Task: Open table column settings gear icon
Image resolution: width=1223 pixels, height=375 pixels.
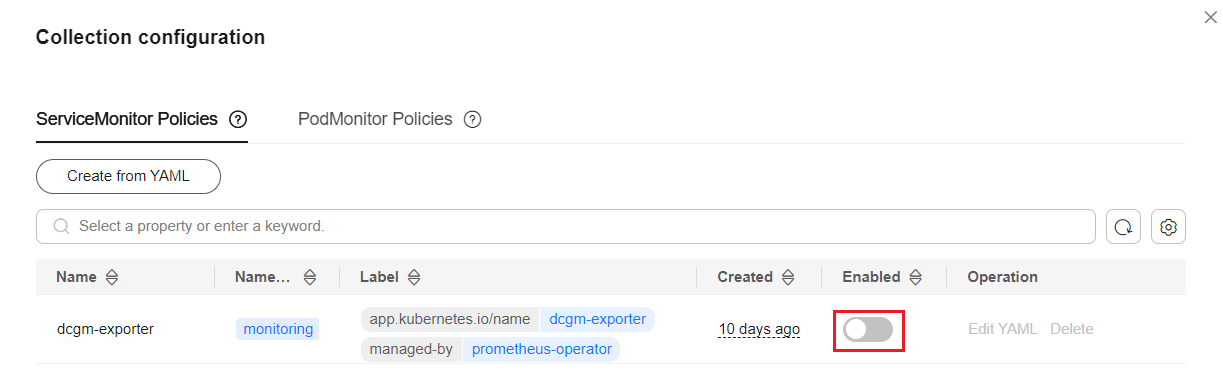Action: 1168,227
